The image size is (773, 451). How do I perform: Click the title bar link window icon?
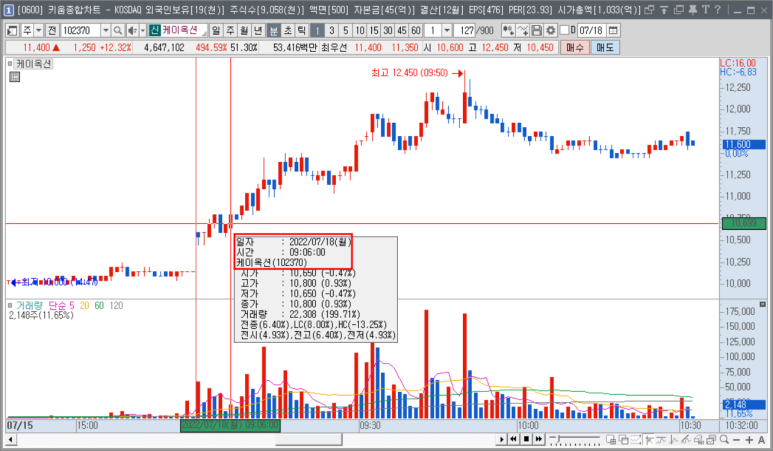click(649, 9)
